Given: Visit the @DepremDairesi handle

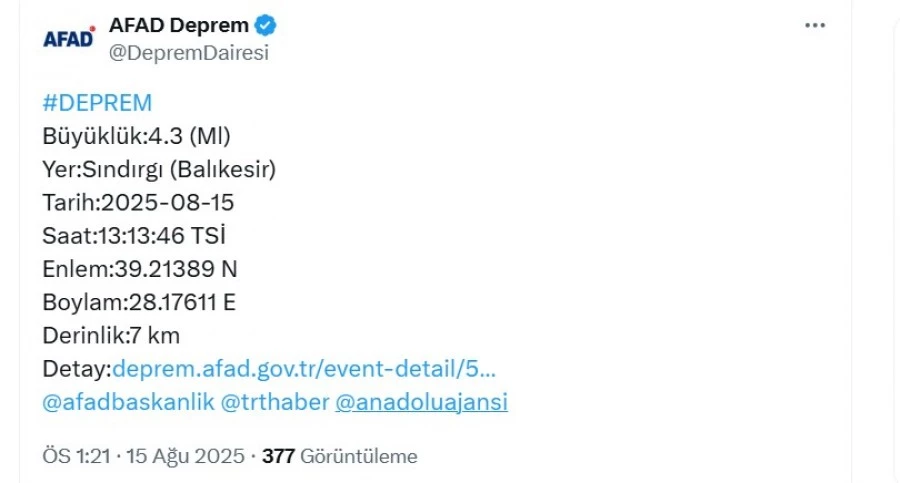Looking at the screenshot, I should coord(189,52).
